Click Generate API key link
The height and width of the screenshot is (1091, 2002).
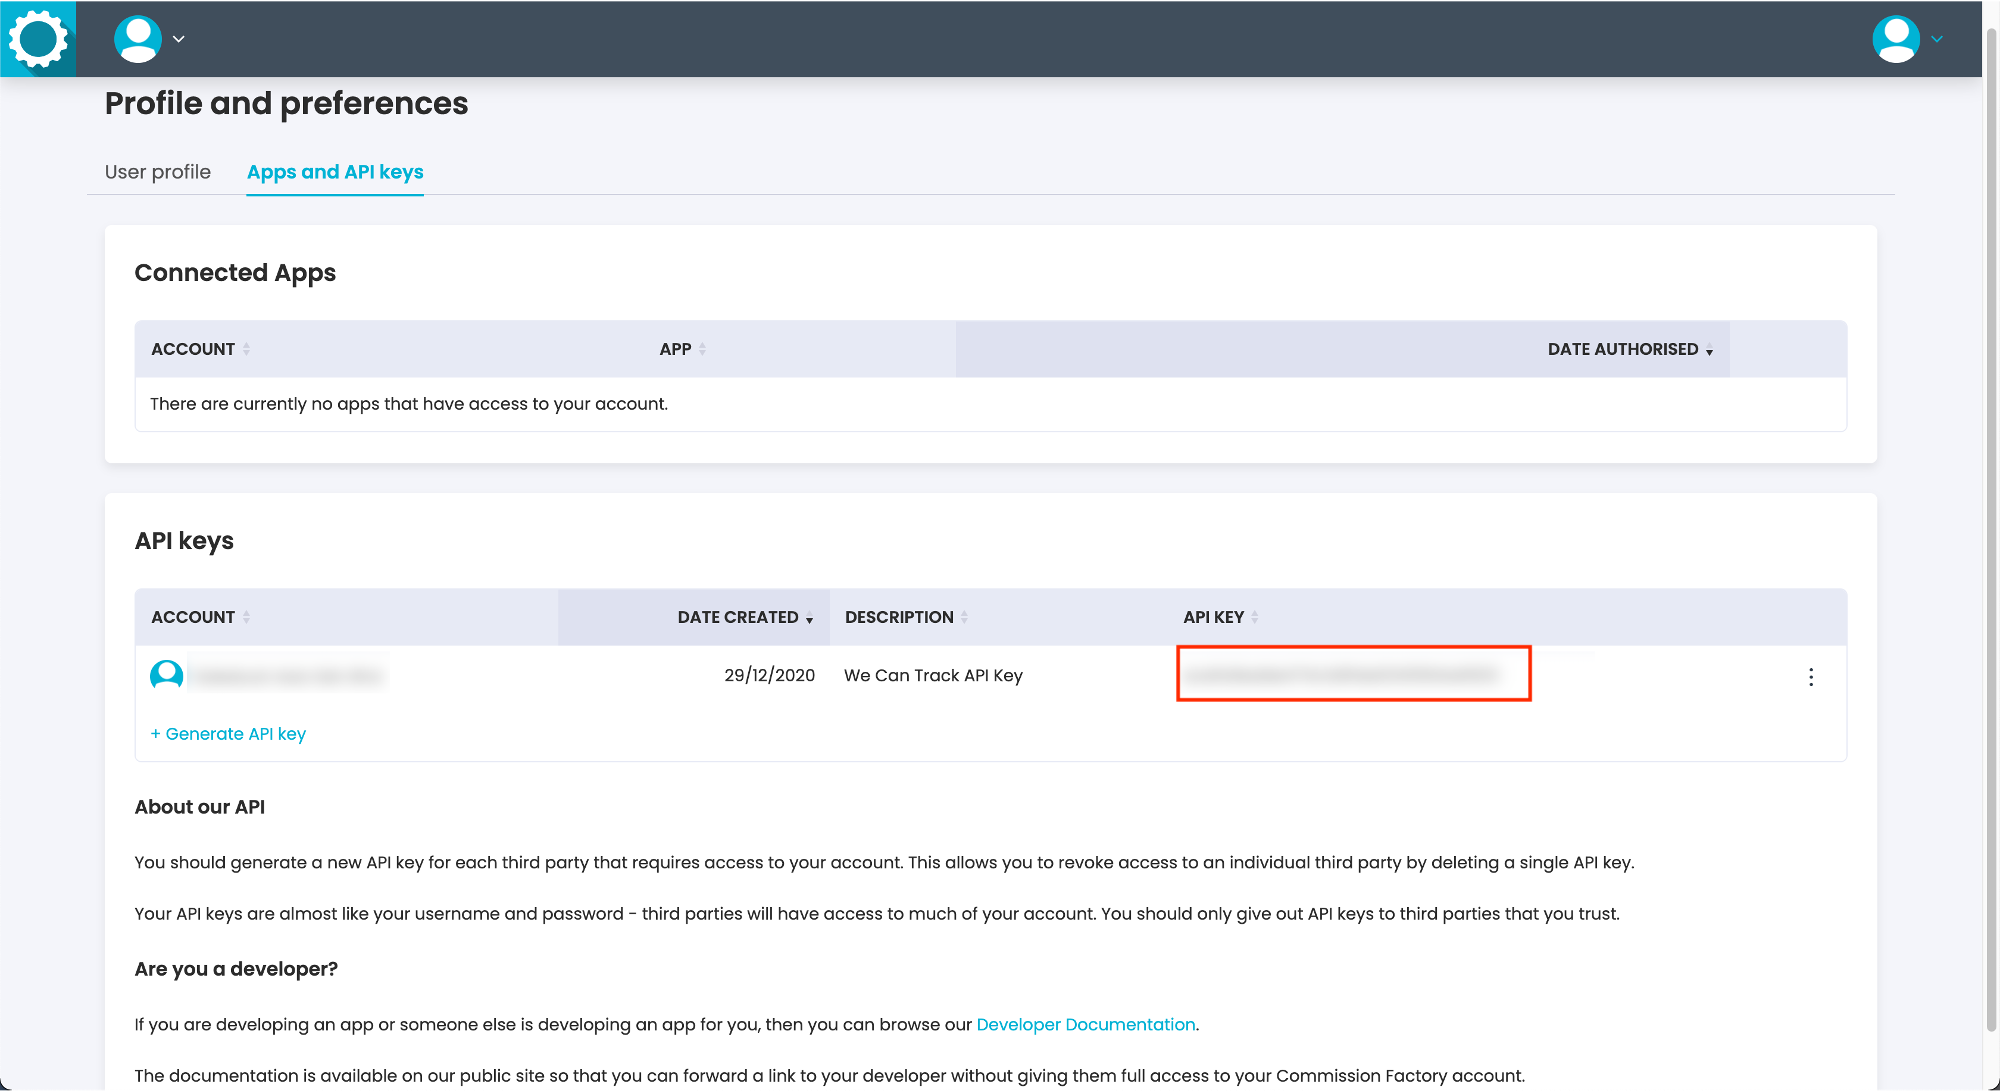228,734
